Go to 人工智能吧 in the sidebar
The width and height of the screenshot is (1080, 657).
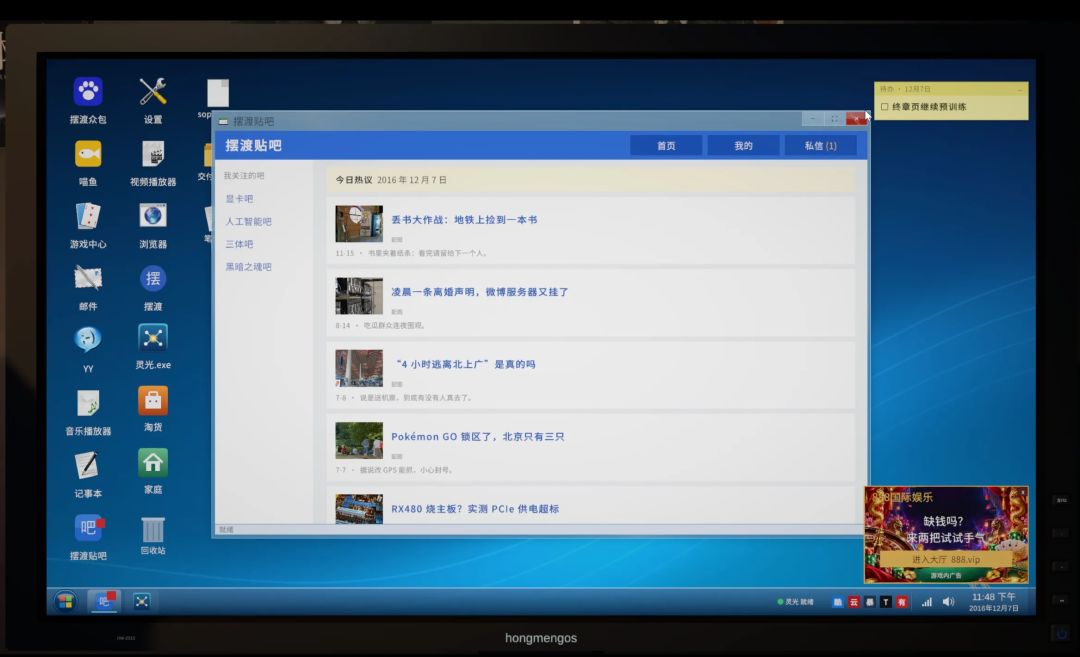[x=249, y=222]
